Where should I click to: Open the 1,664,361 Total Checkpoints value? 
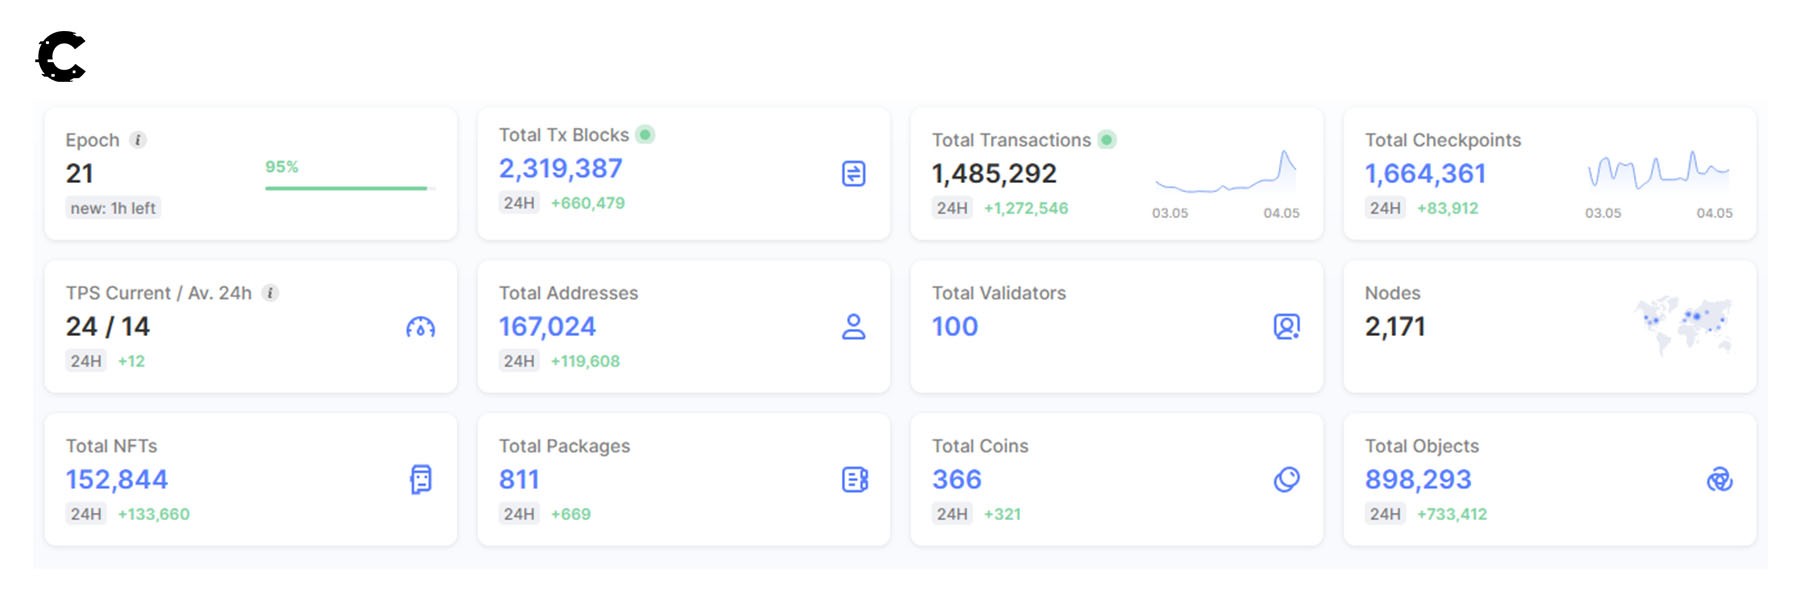(1425, 174)
